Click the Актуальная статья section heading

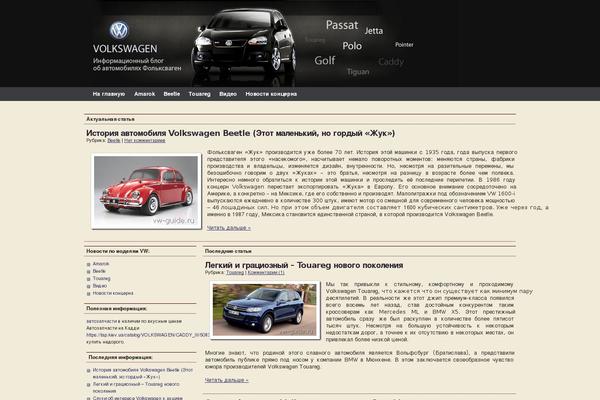(x=110, y=119)
